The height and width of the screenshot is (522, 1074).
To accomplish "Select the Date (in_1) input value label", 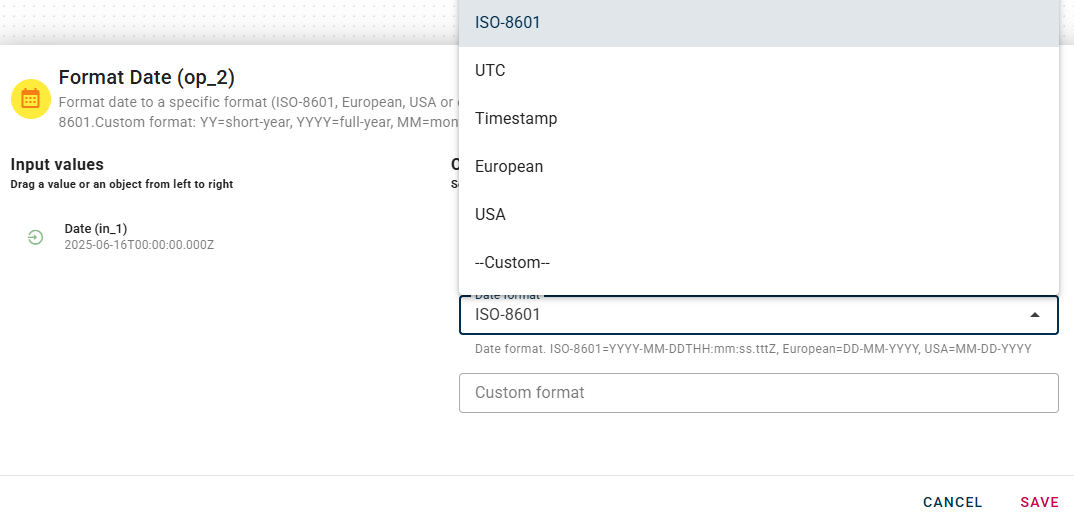I will (98, 230).
